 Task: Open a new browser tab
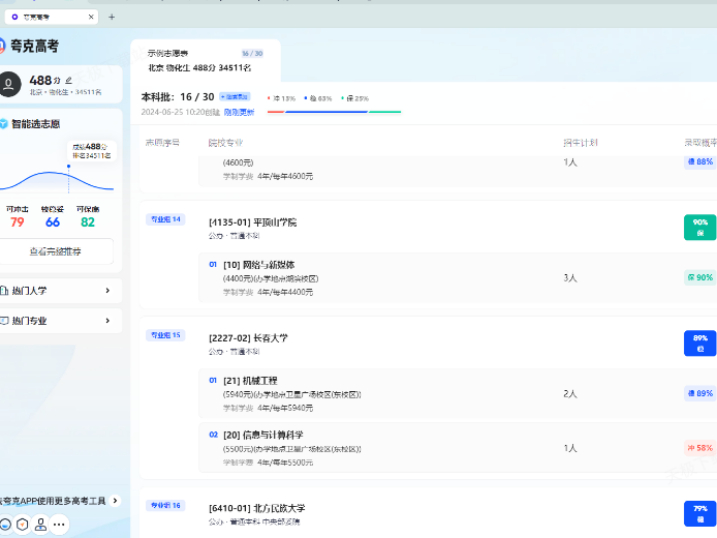pos(112,17)
